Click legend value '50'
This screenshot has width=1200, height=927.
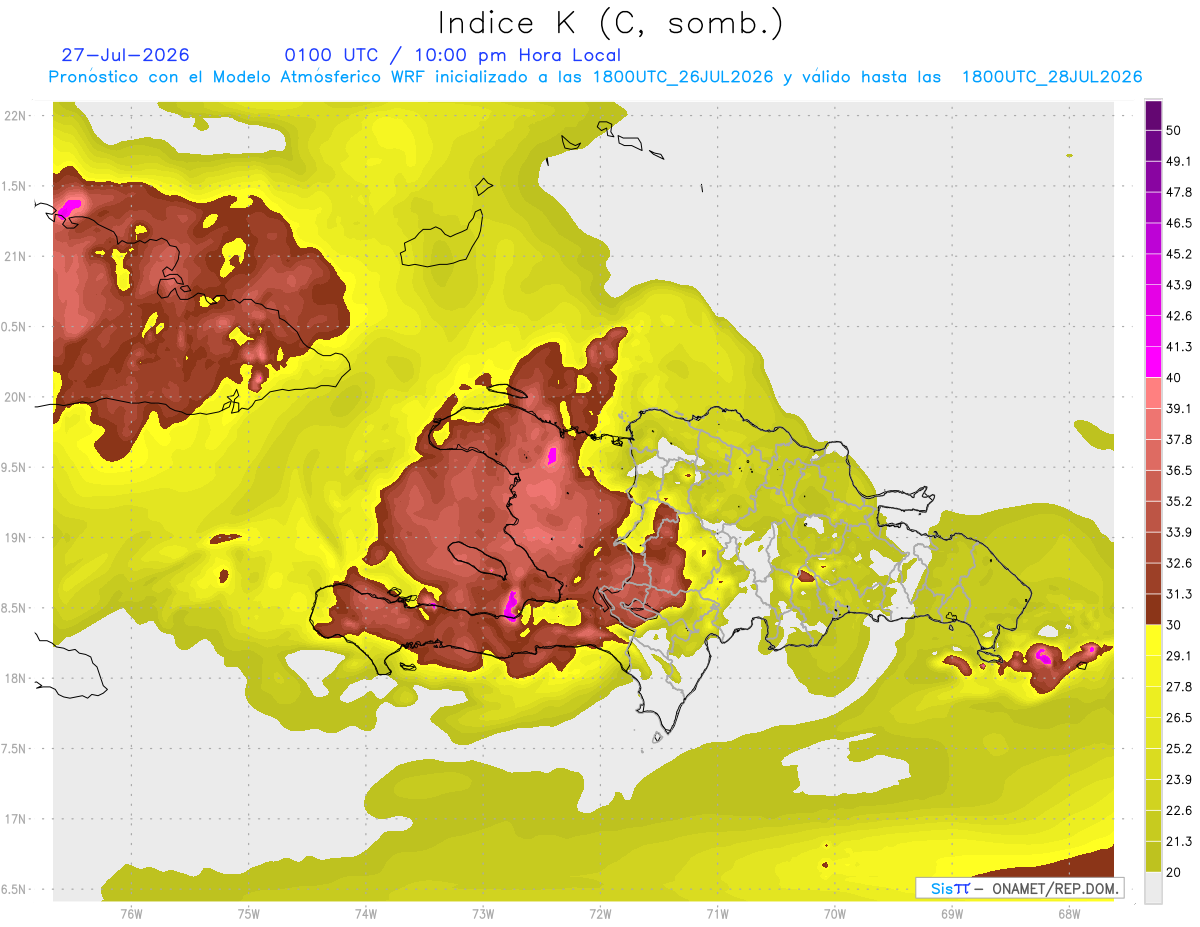click(1174, 131)
